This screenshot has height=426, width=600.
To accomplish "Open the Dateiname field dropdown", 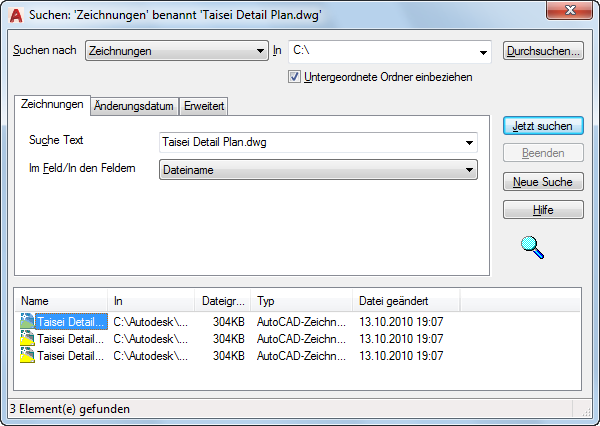I will click(x=318, y=170).
